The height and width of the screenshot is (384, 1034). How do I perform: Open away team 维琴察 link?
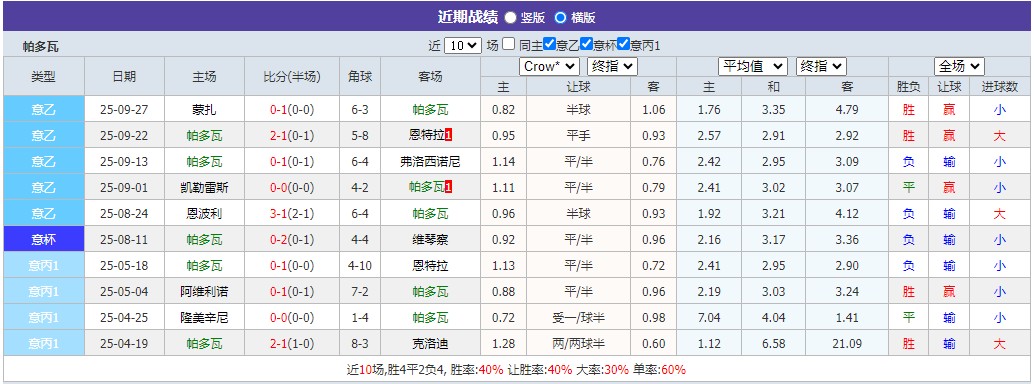pos(430,240)
